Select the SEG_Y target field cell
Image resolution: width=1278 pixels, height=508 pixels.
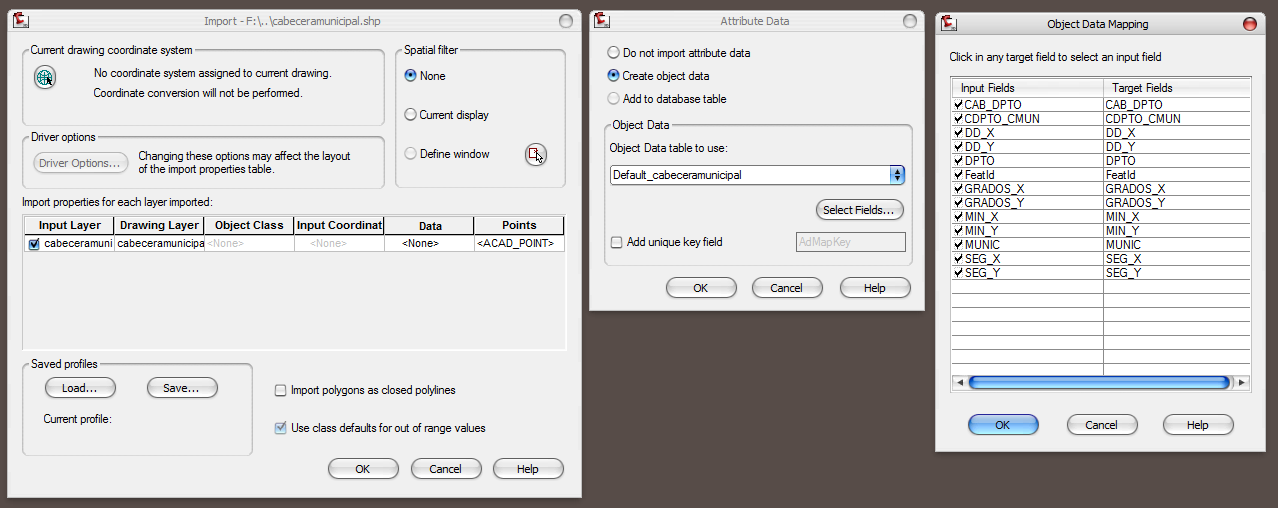click(x=1177, y=272)
